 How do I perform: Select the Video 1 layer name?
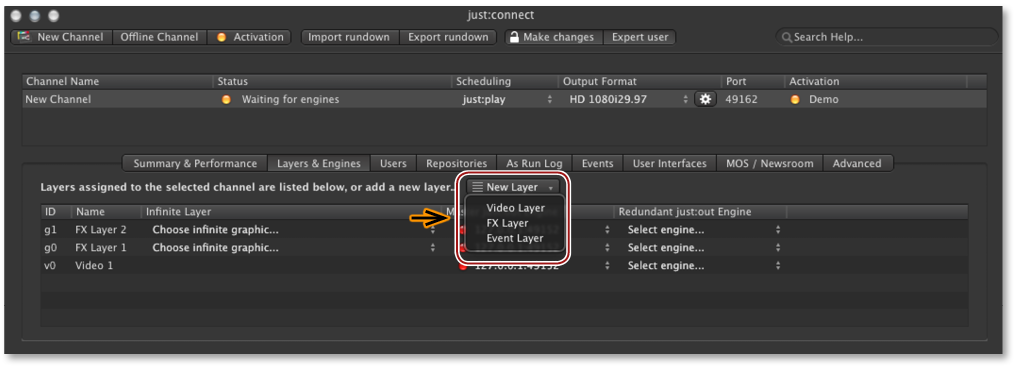coord(94,266)
